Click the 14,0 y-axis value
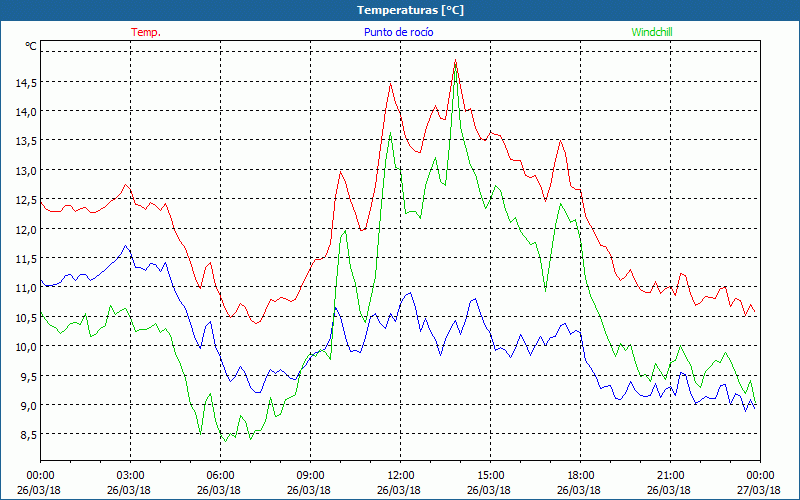Image resolution: width=800 pixels, height=500 pixels. coord(27,111)
